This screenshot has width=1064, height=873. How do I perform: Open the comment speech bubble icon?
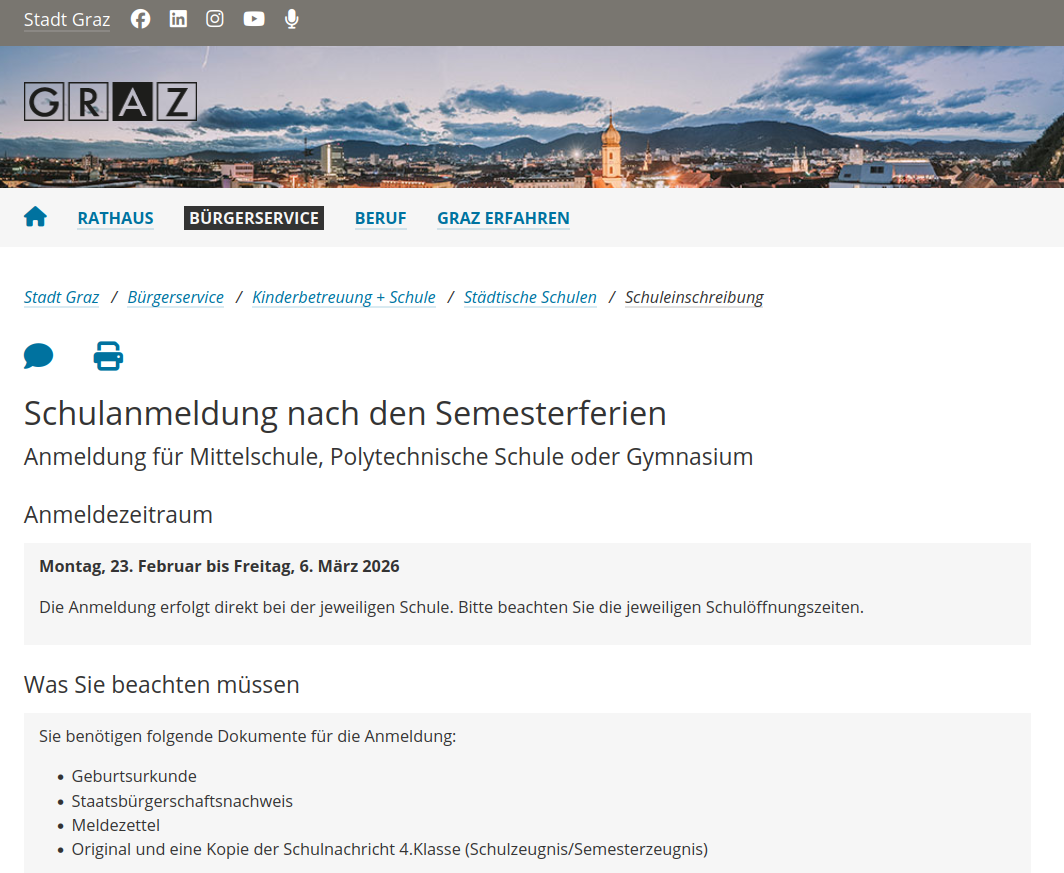[x=38, y=356]
